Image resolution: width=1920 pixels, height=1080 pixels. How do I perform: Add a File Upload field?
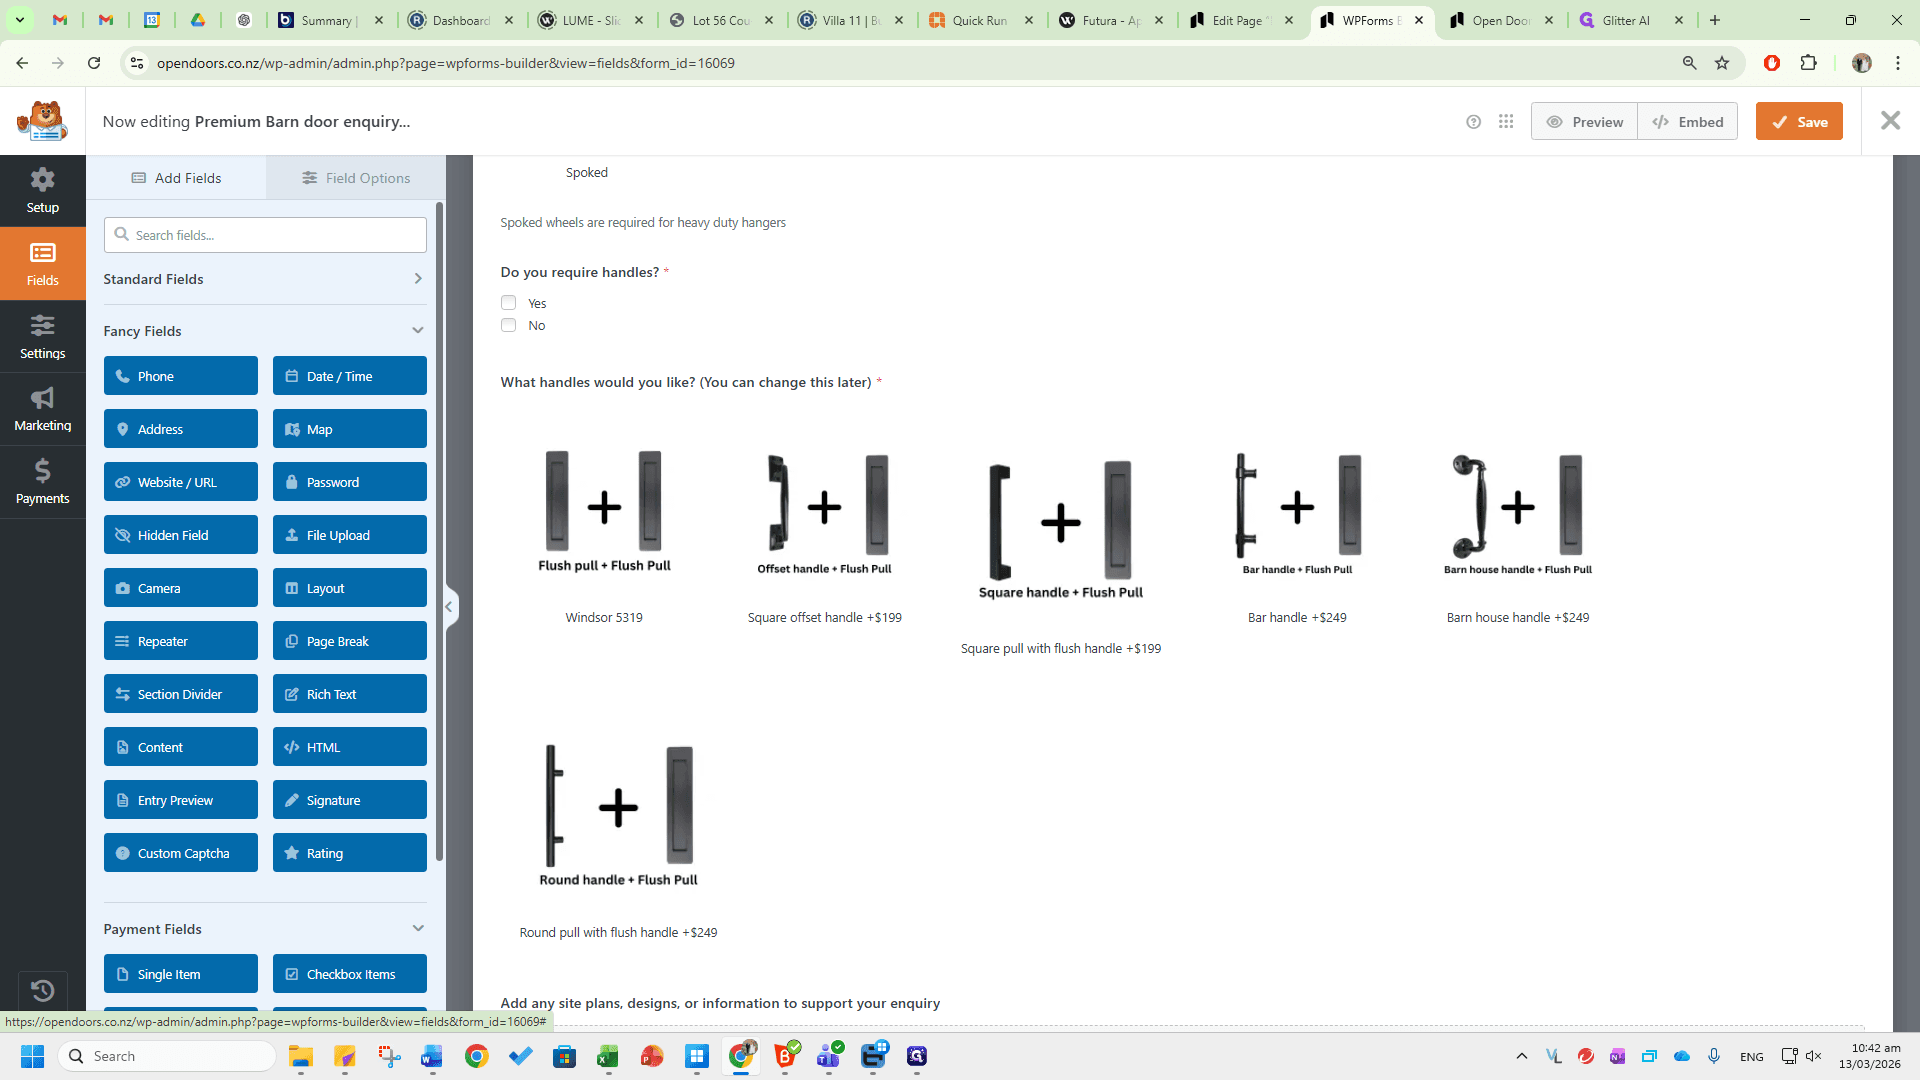(350, 535)
